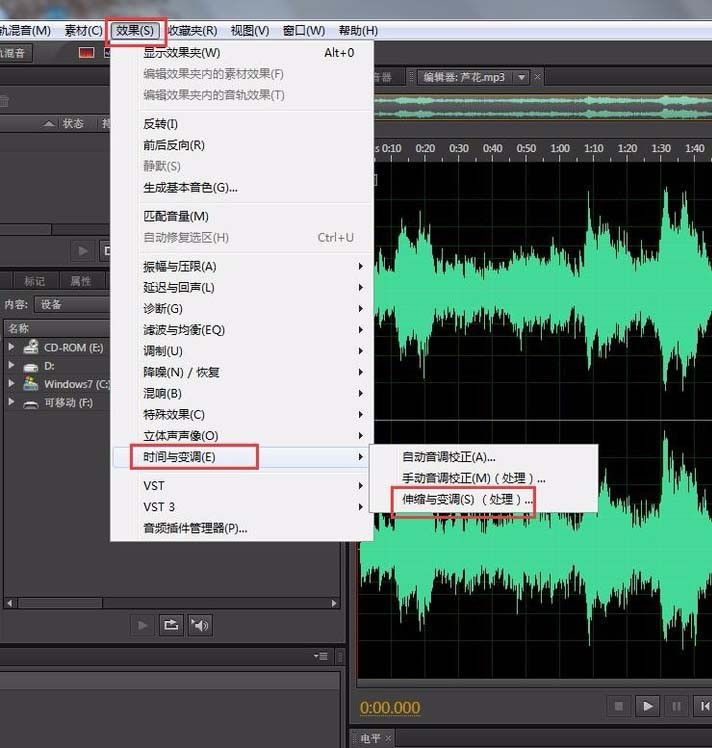Image resolution: width=712 pixels, height=748 pixels.
Task: Open the 内容 设备 dropdown
Action: 72,304
